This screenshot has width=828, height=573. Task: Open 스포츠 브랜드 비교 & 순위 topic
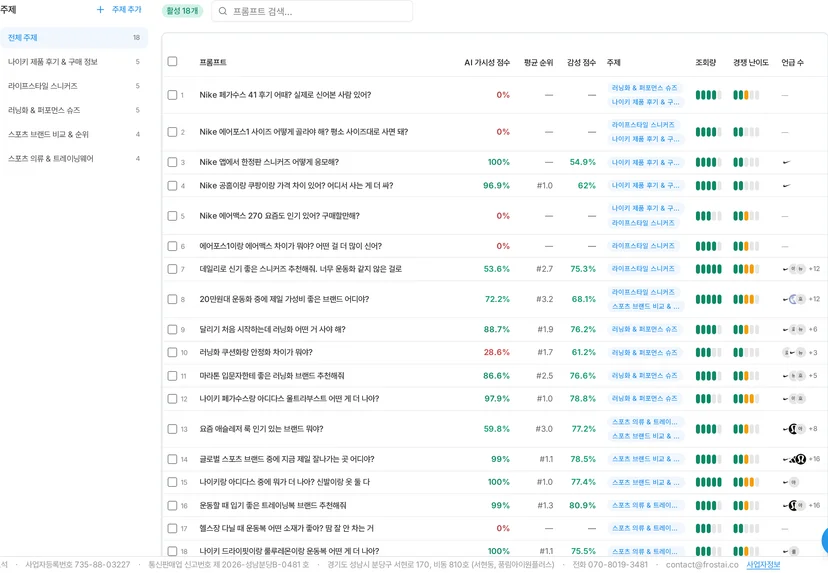coord(74,134)
